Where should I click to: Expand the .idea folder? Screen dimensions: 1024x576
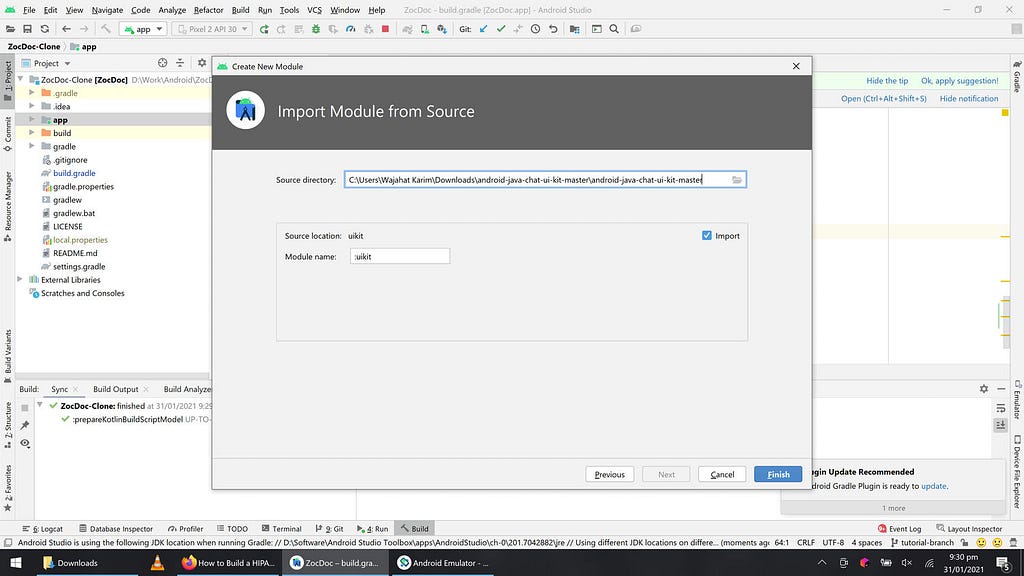click(31, 106)
